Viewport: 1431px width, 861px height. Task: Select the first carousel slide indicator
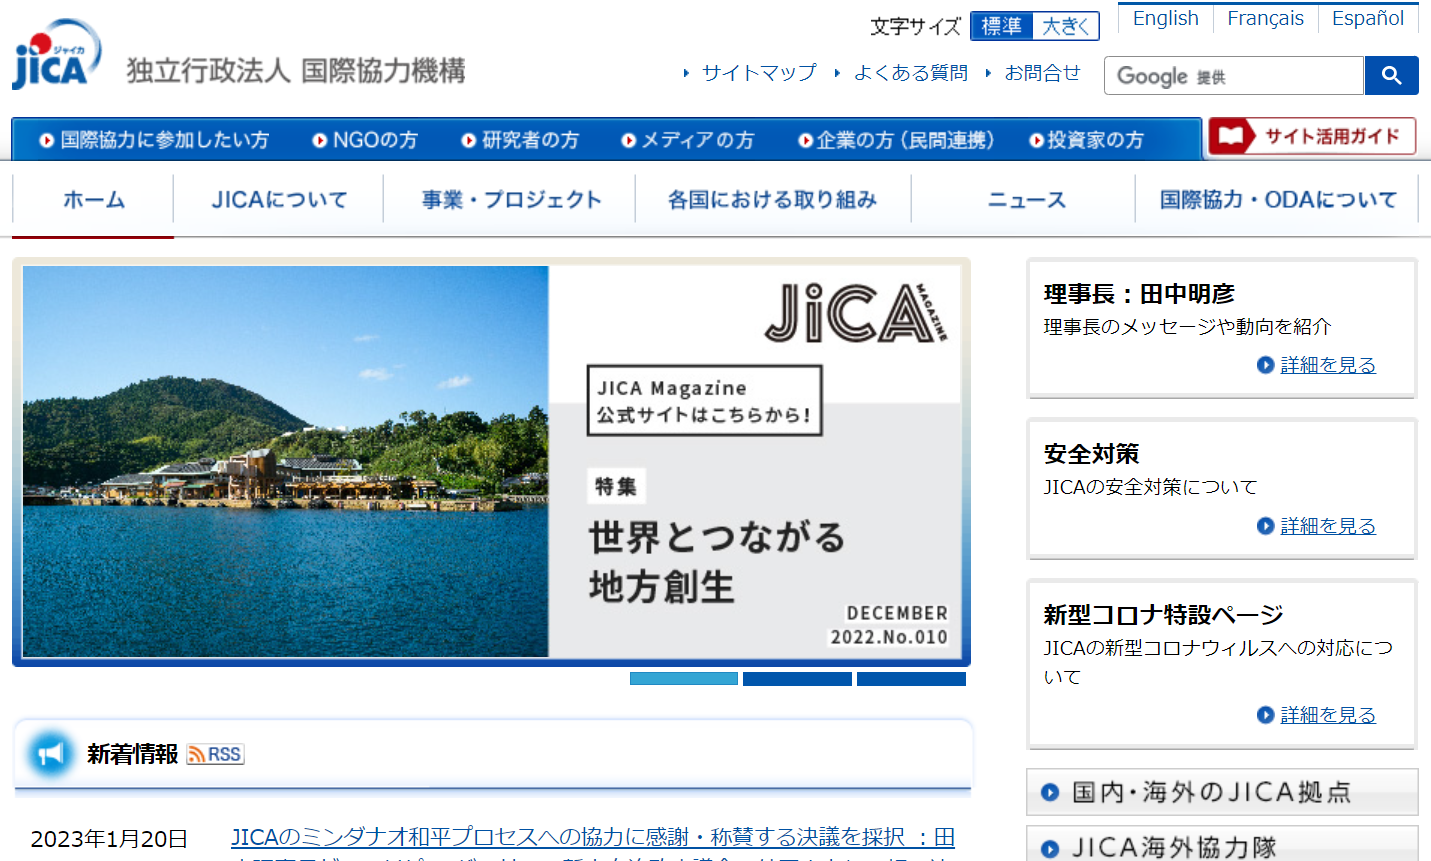click(x=683, y=679)
